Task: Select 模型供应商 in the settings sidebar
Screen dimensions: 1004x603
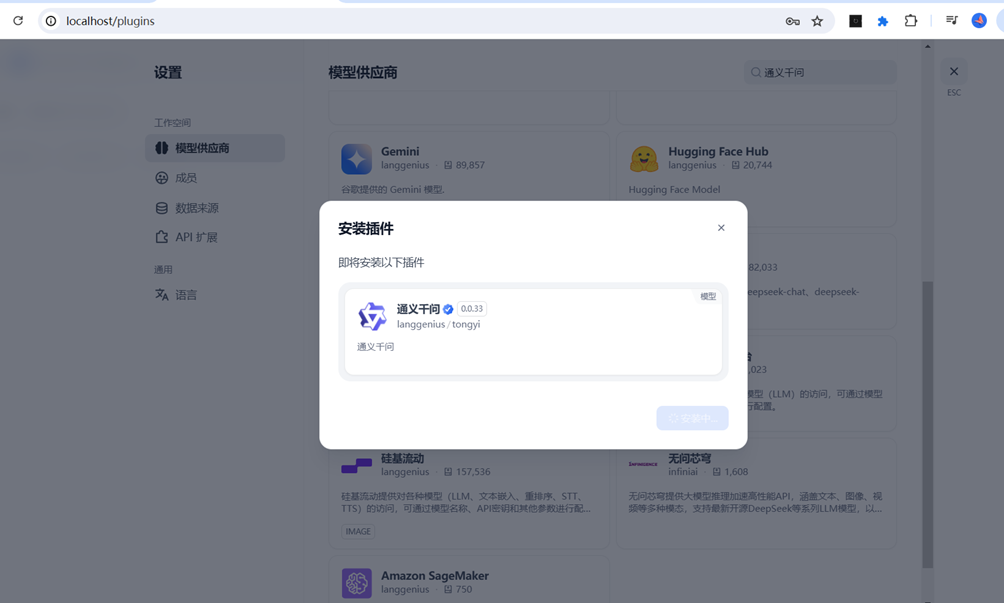Action: [x=215, y=148]
